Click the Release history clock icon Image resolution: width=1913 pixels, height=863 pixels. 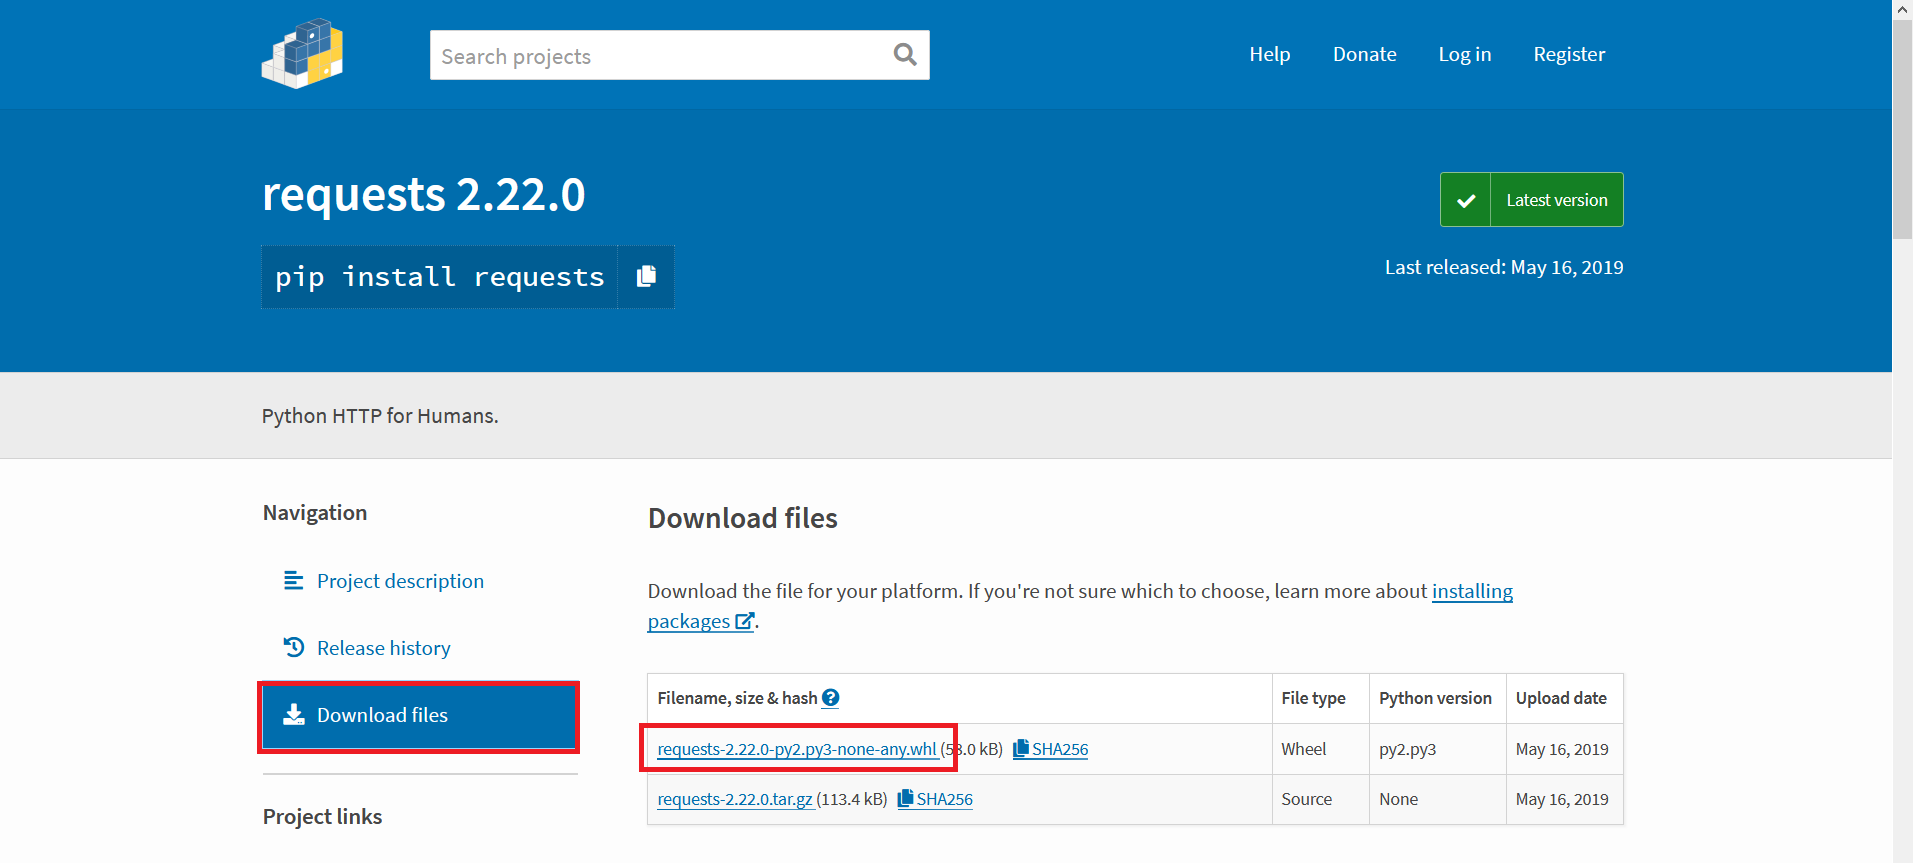[x=294, y=647]
